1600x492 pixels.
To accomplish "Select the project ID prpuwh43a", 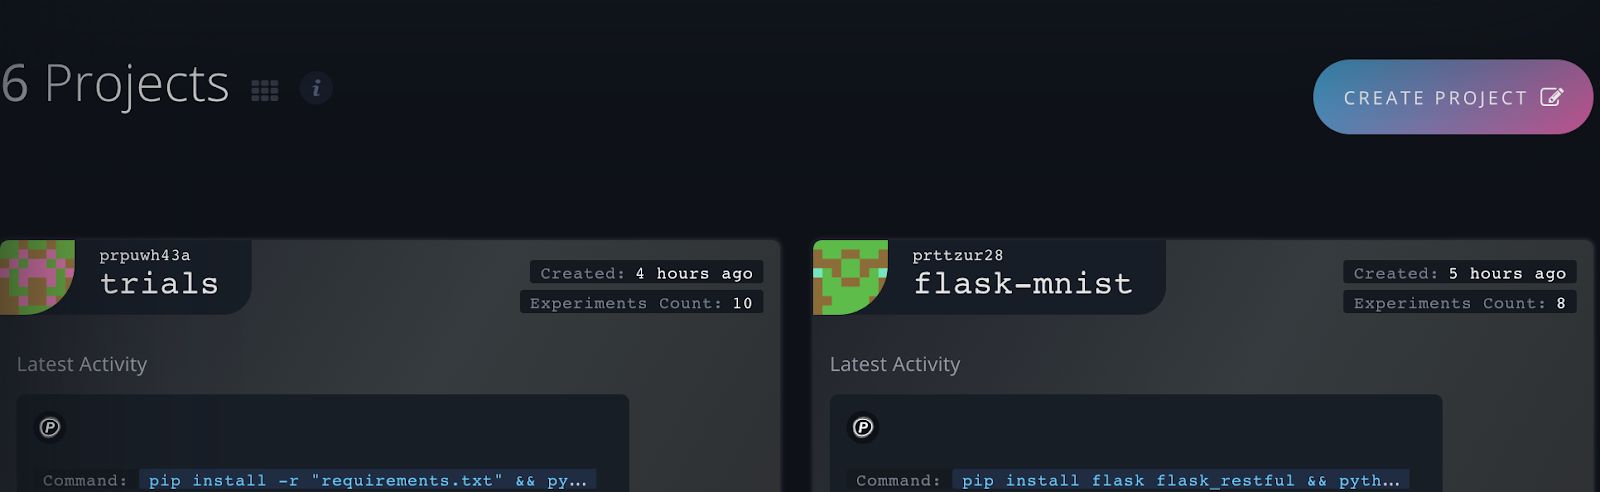I will [x=145, y=255].
